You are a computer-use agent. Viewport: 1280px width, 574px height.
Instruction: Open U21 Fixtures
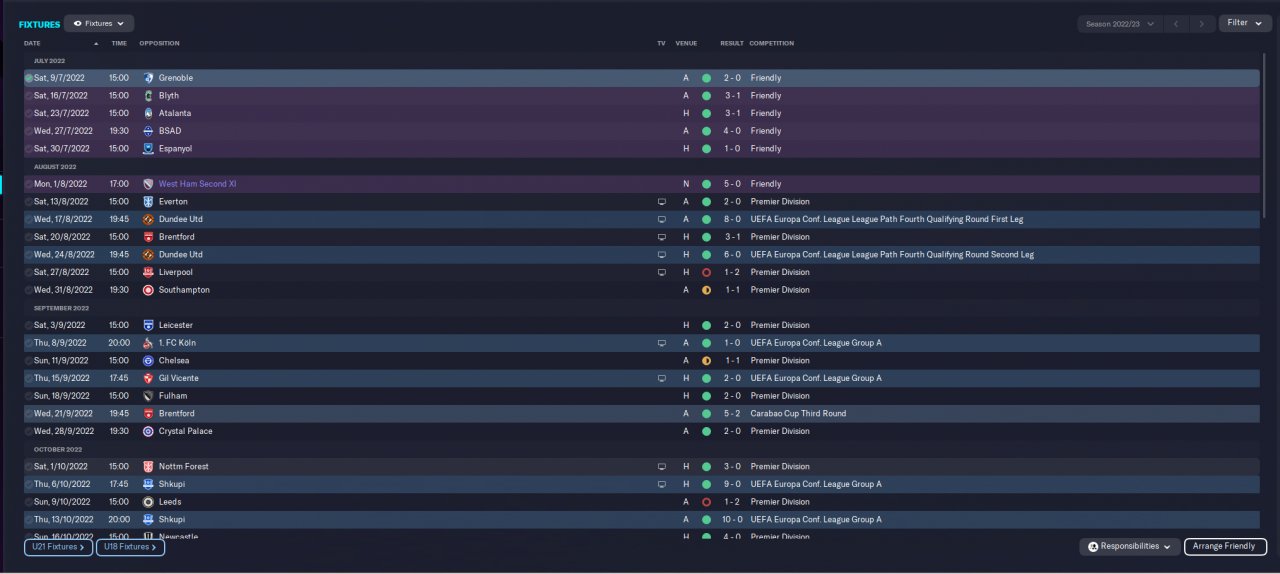[59, 547]
